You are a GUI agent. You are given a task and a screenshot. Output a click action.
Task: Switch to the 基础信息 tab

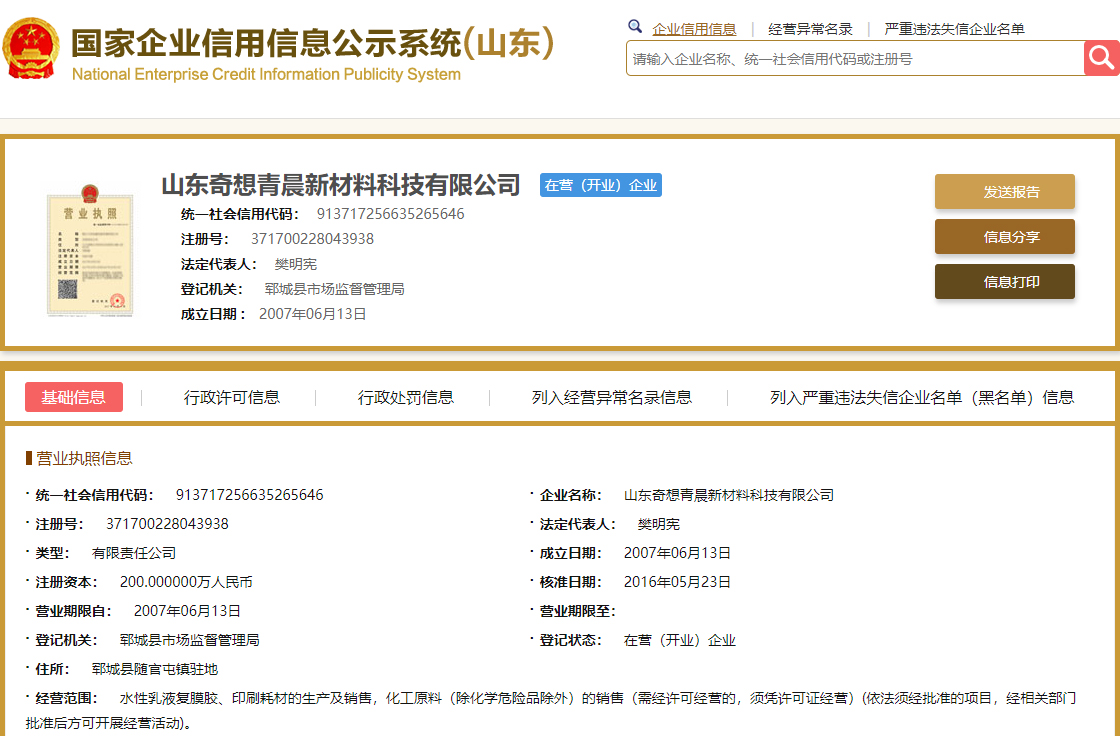coord(74,397)
